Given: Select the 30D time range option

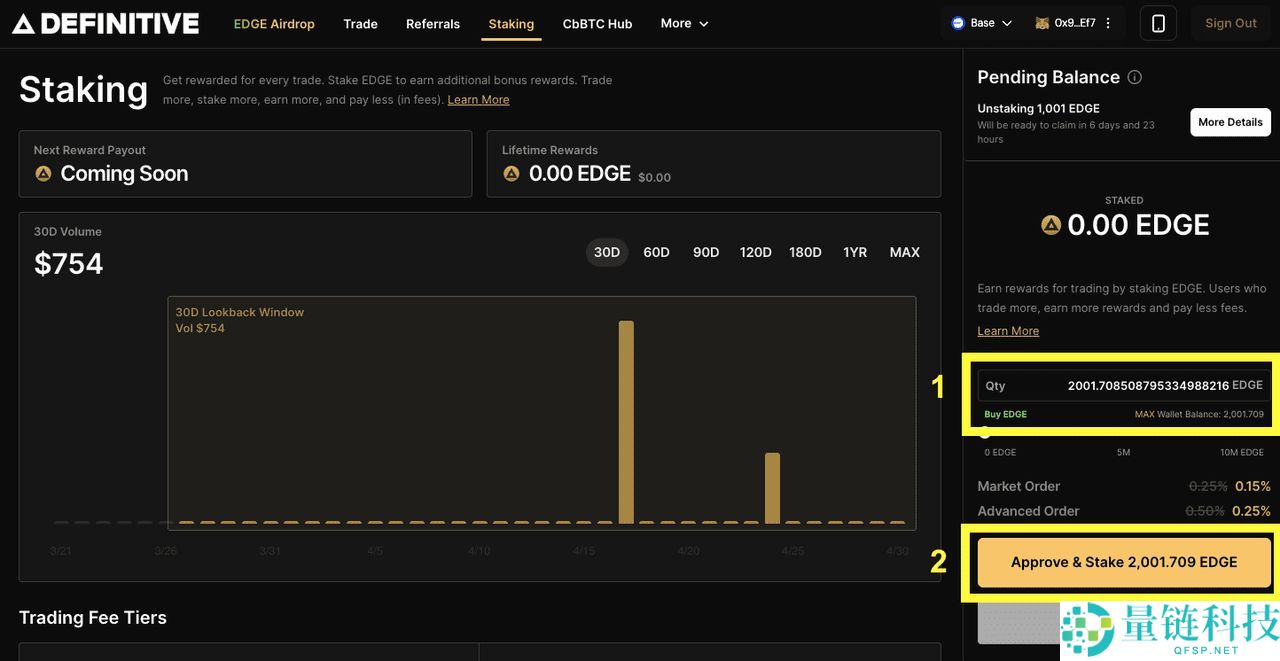Looking at the screenshot, I should click(606, 252).
